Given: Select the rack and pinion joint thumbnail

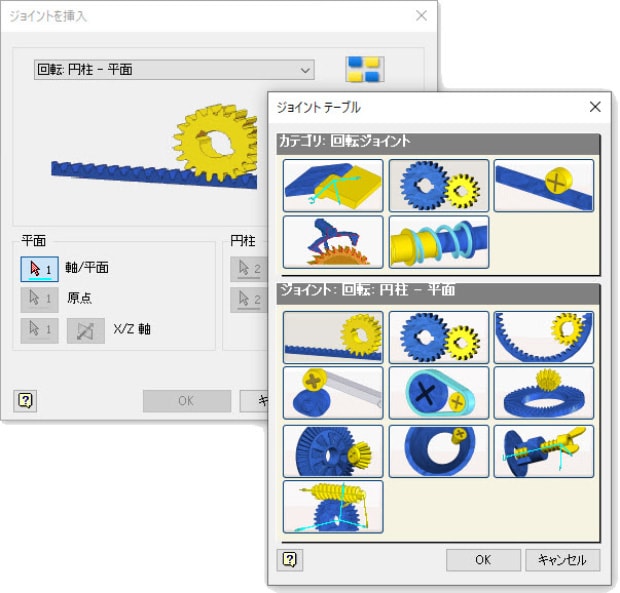Looking at the screenshot, I should pos(333,337).
